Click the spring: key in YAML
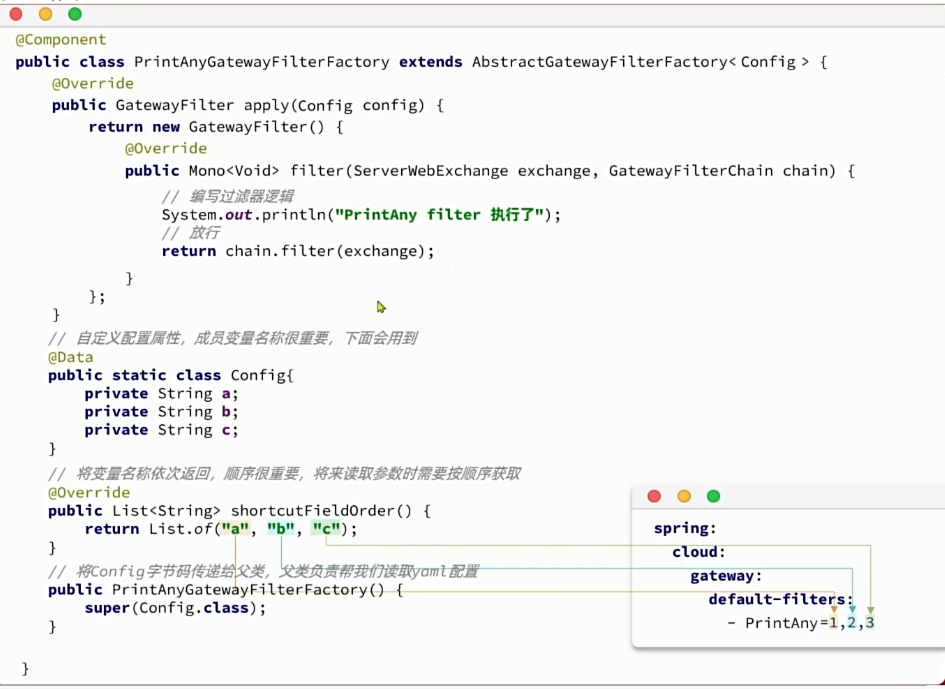 point(685,528)
